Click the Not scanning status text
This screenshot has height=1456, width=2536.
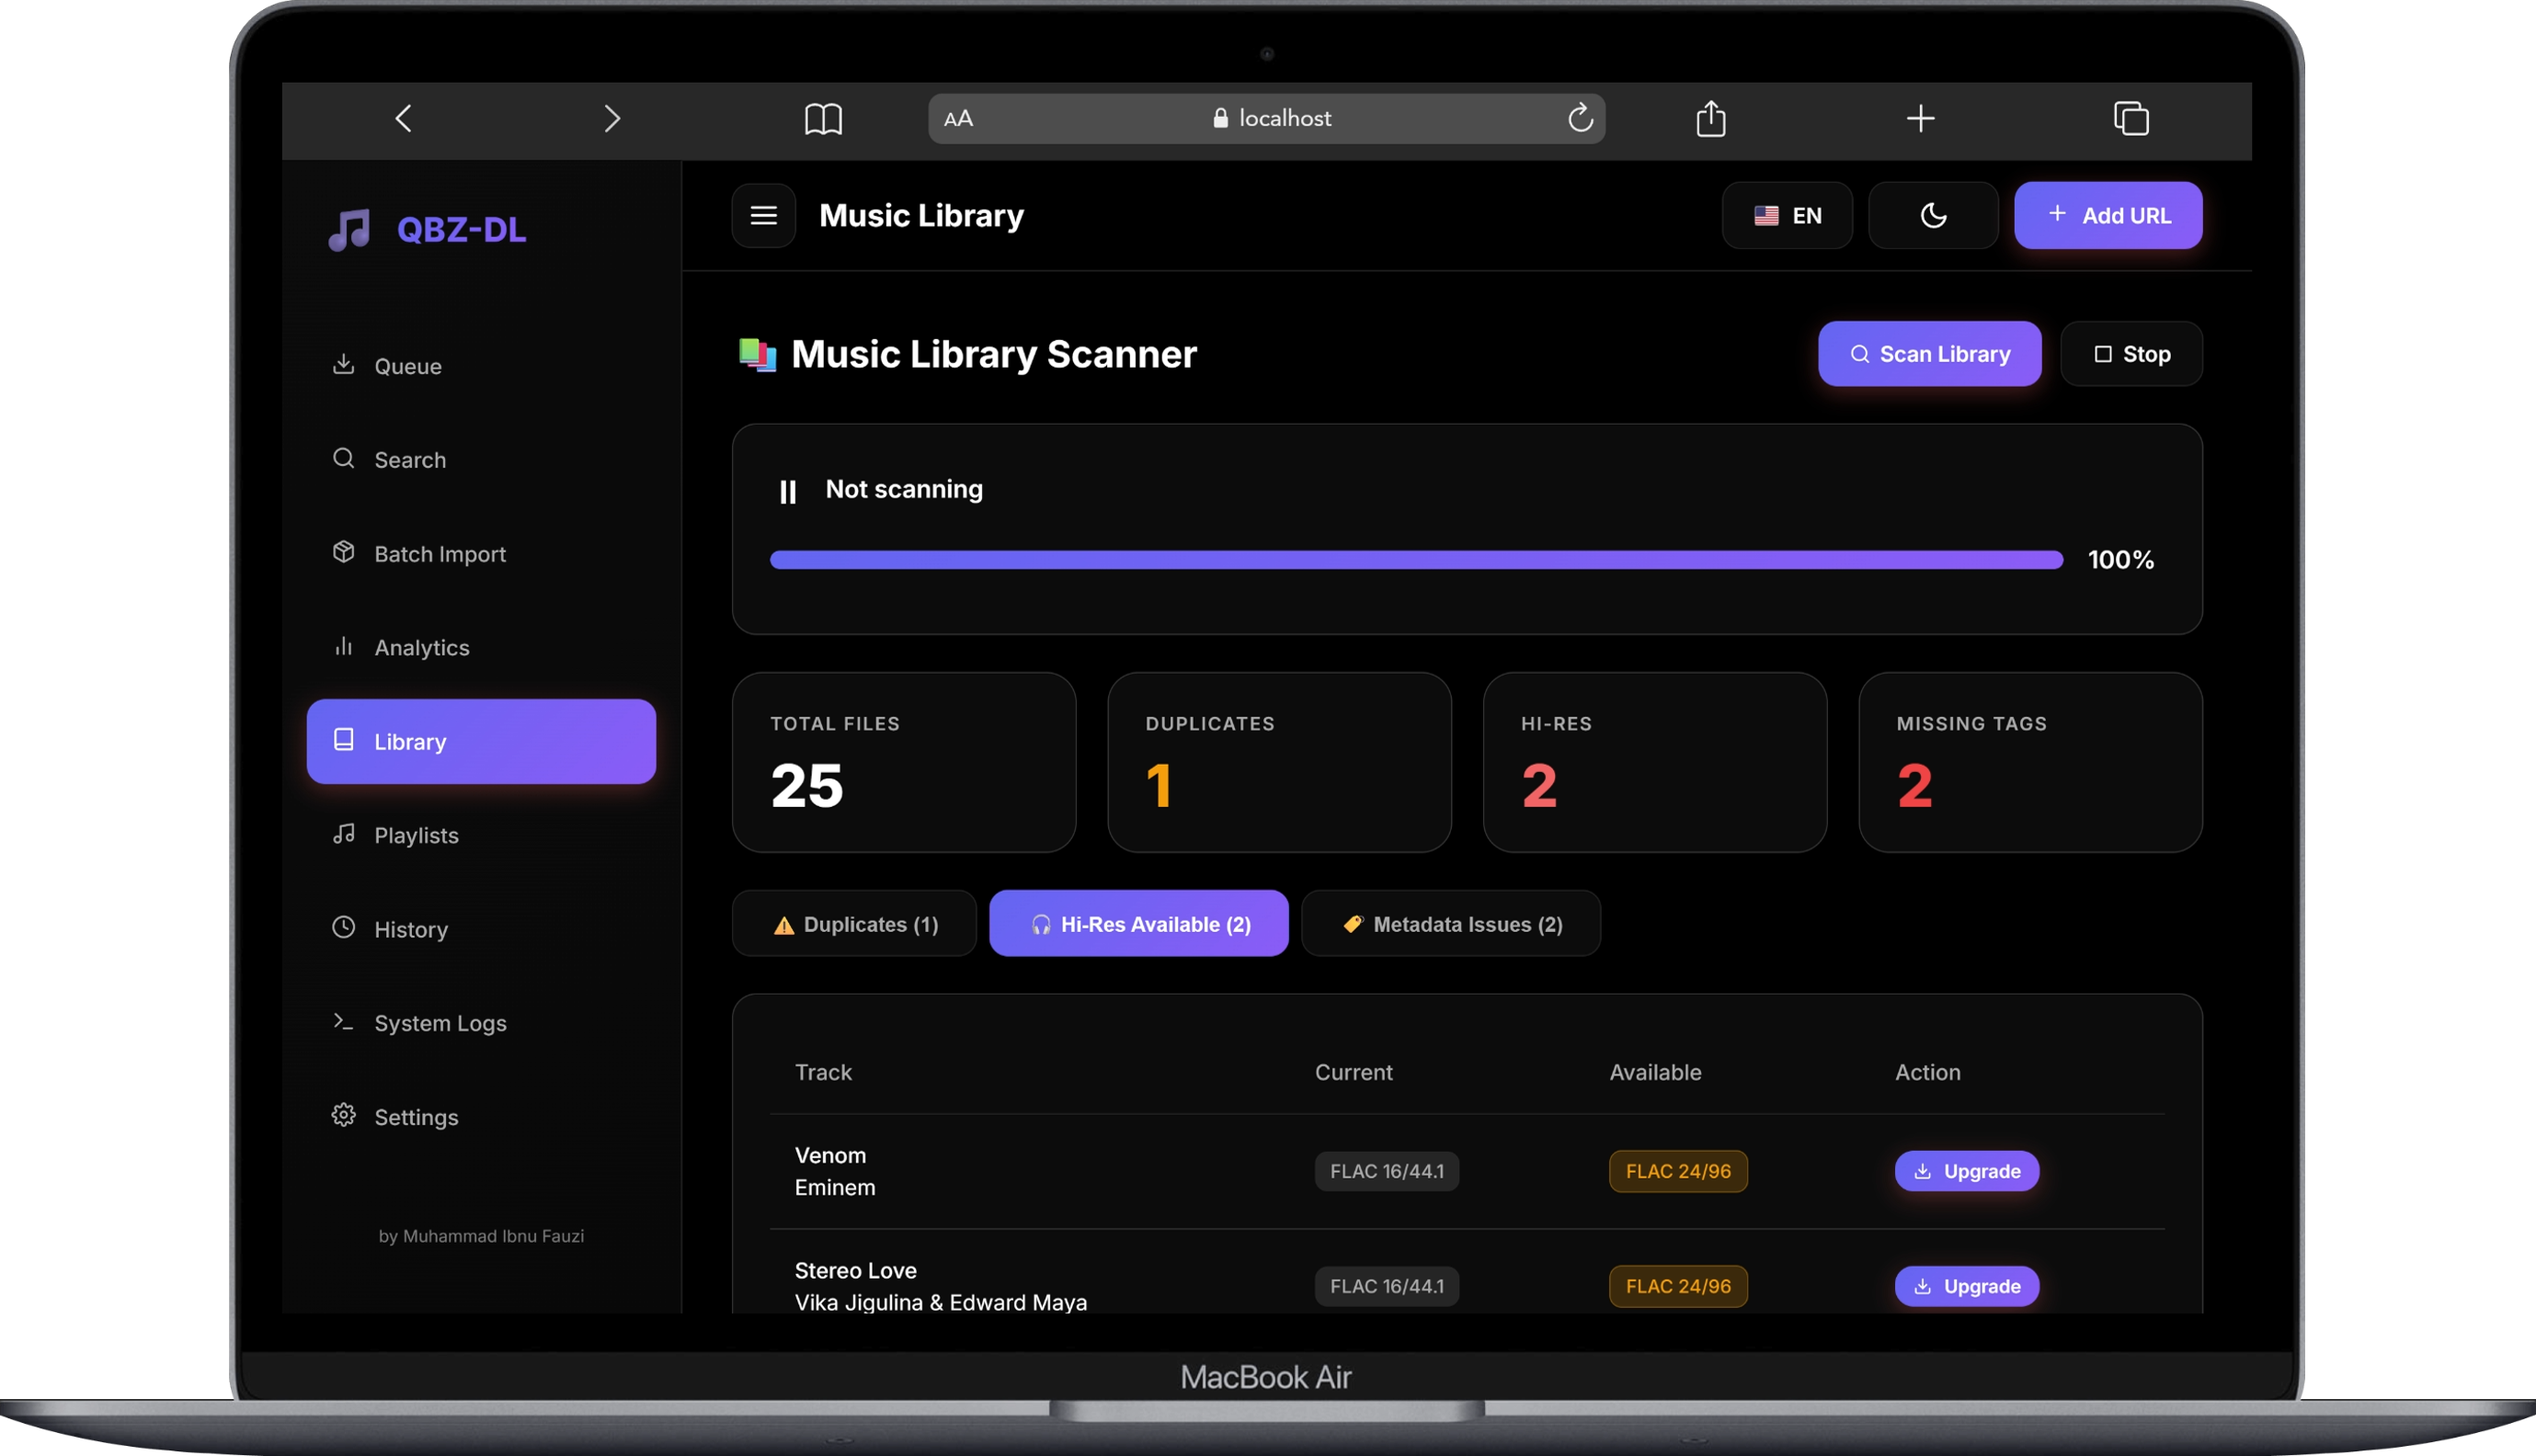(904, 489)
